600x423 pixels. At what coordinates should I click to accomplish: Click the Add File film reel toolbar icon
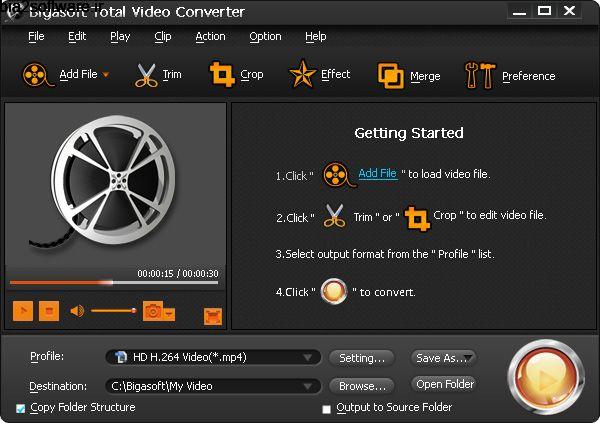[x=37, y=75]
